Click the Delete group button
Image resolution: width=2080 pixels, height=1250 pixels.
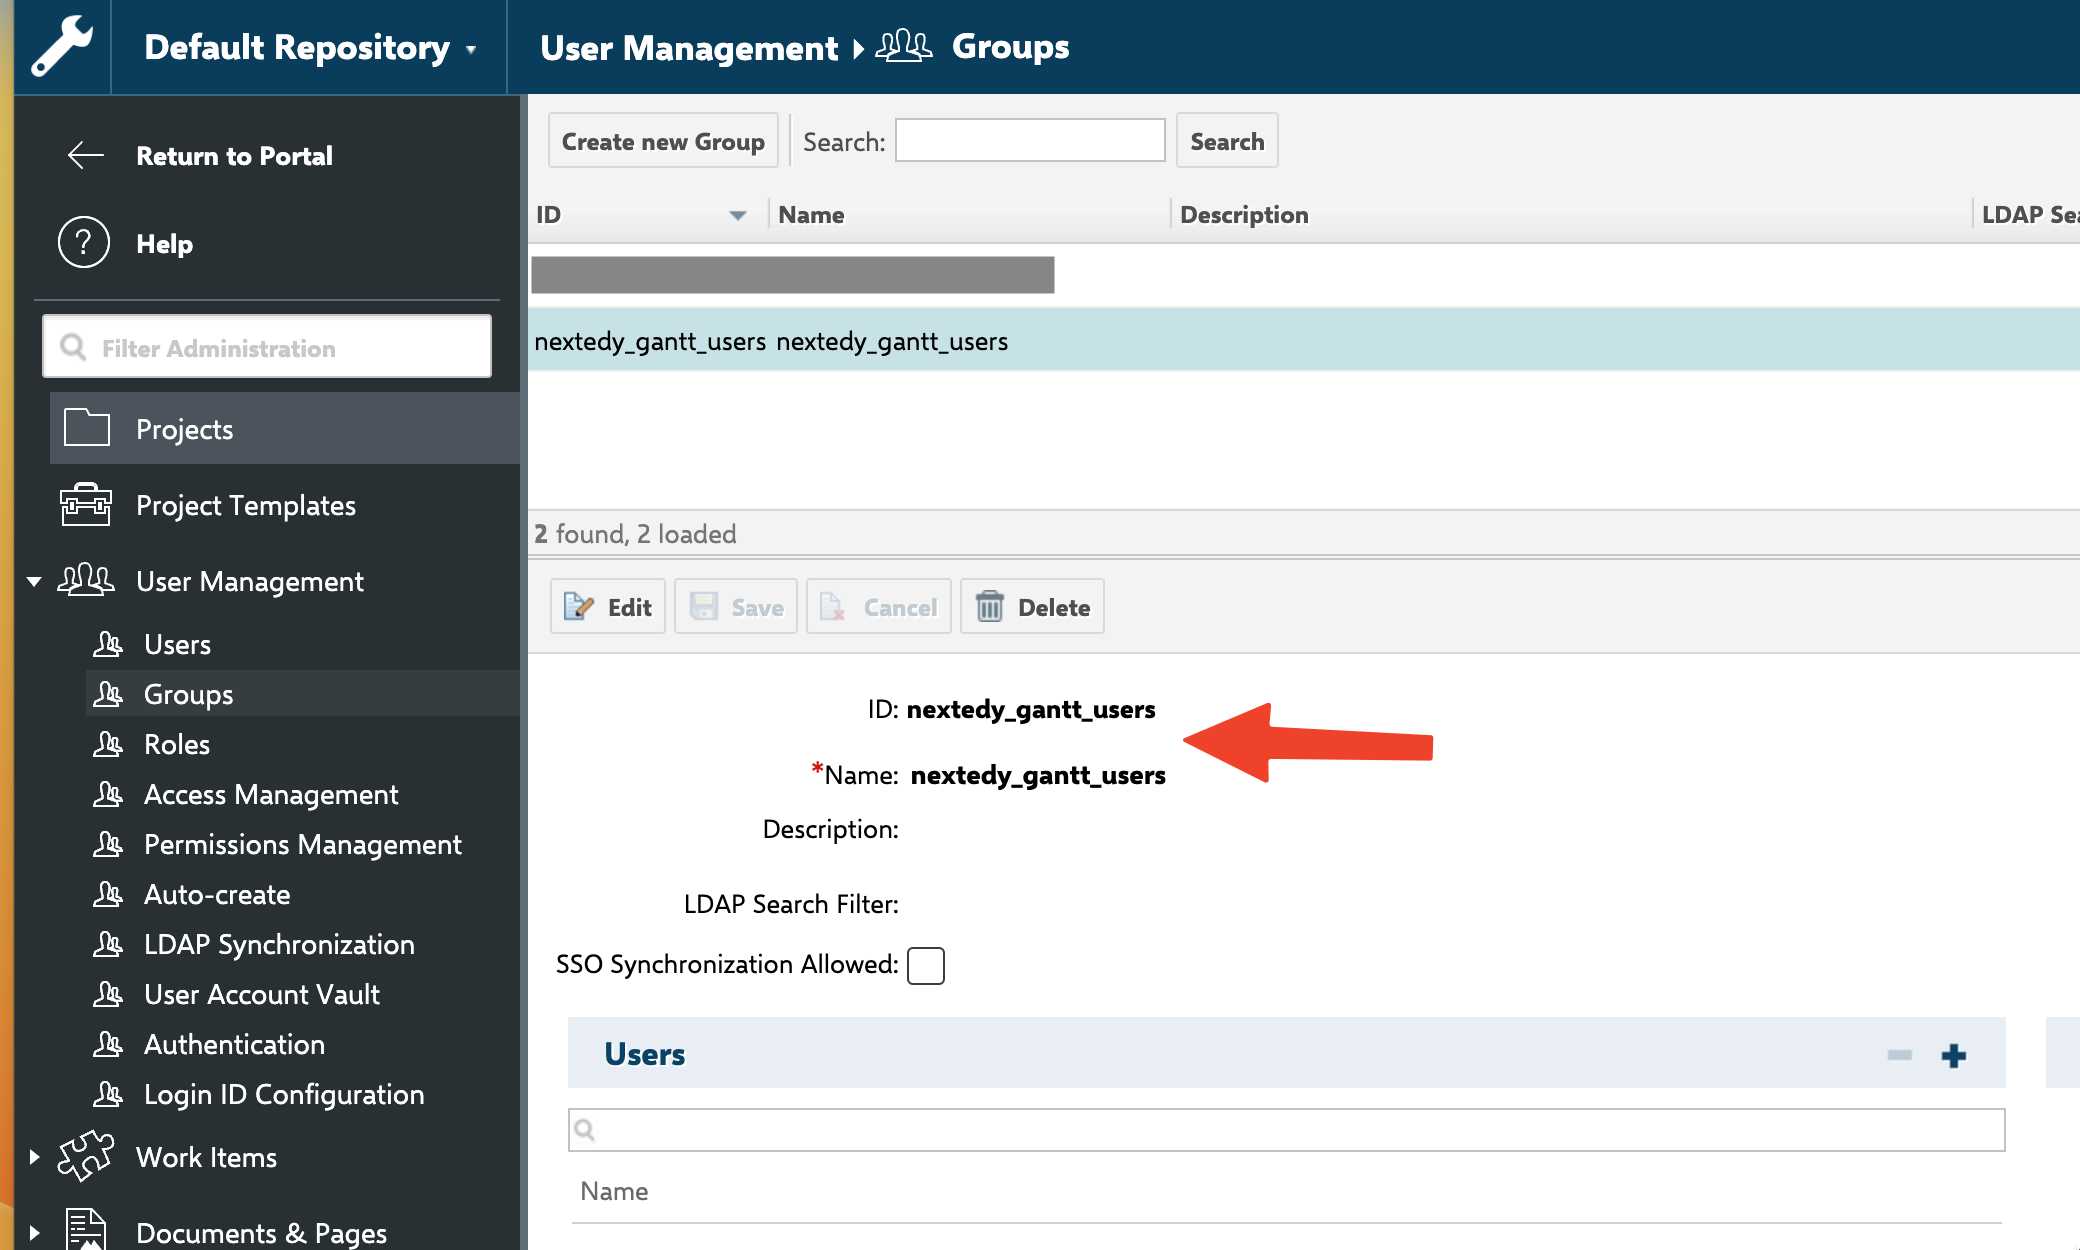1033,607
